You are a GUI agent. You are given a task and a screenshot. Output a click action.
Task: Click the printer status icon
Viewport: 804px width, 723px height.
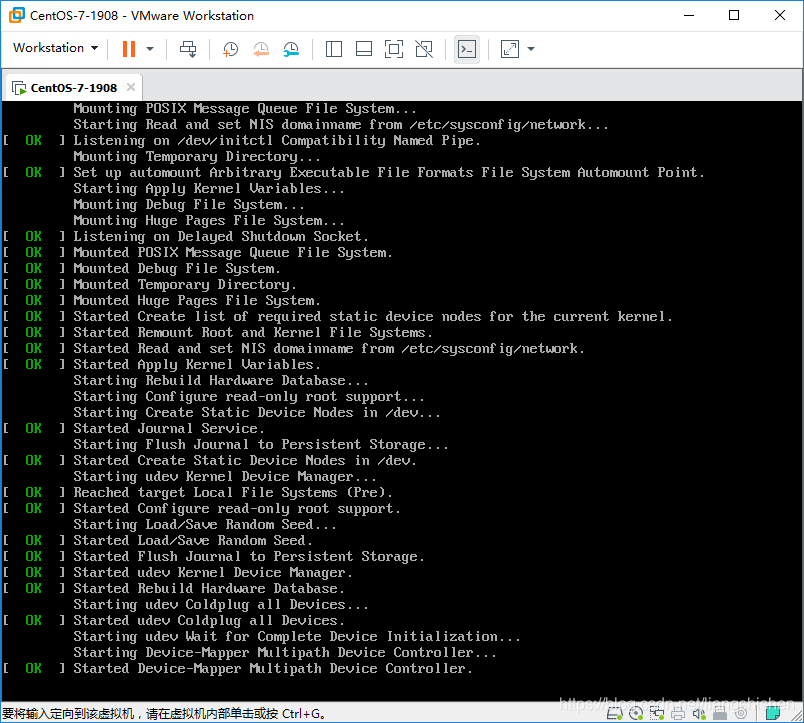point(678,713)
